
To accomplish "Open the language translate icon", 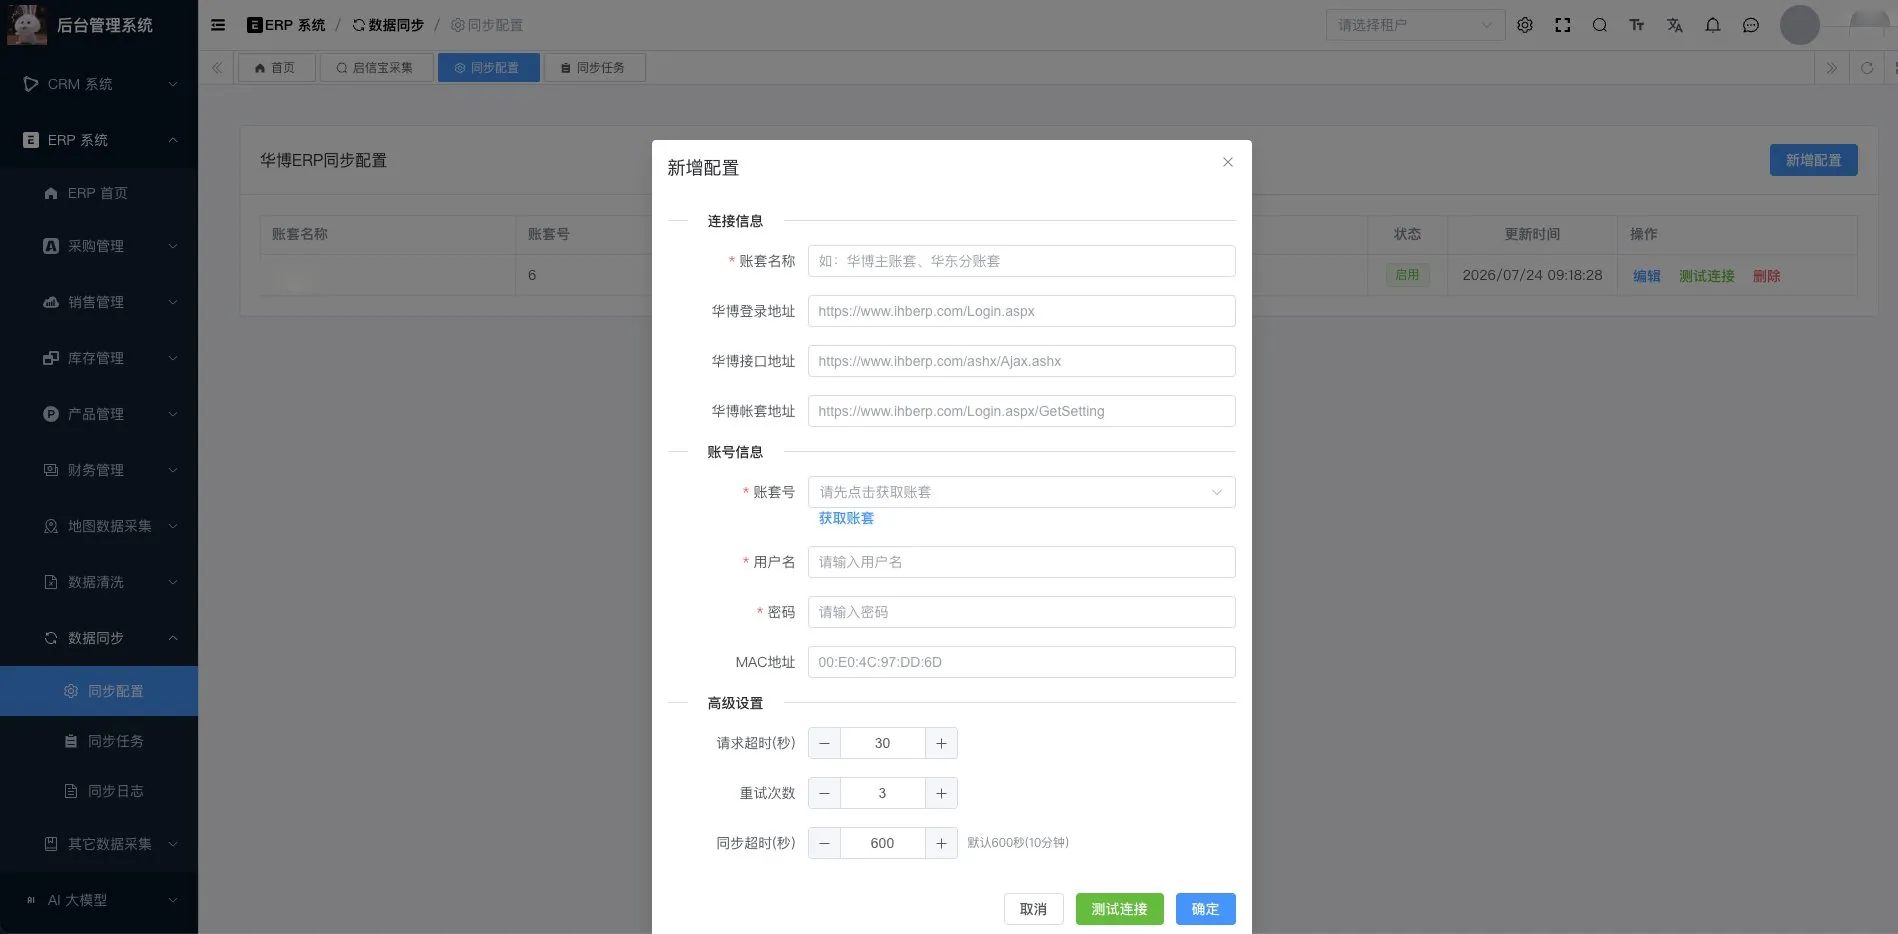I will click(1675, 25).
